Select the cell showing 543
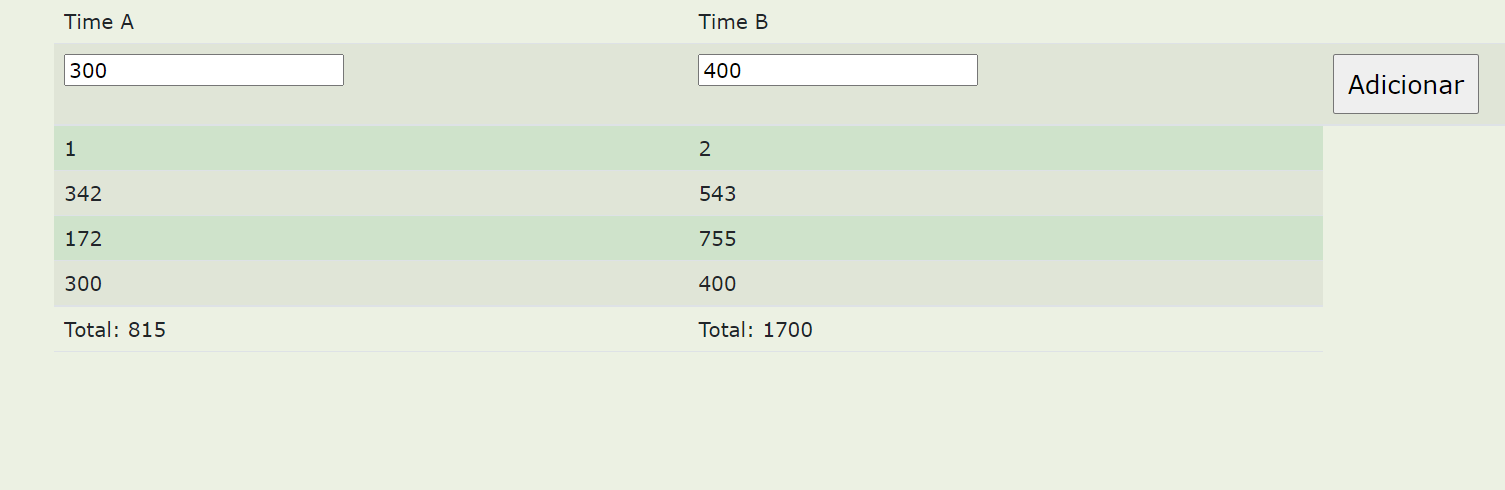1505x490 pixels. click(1005, 194)
